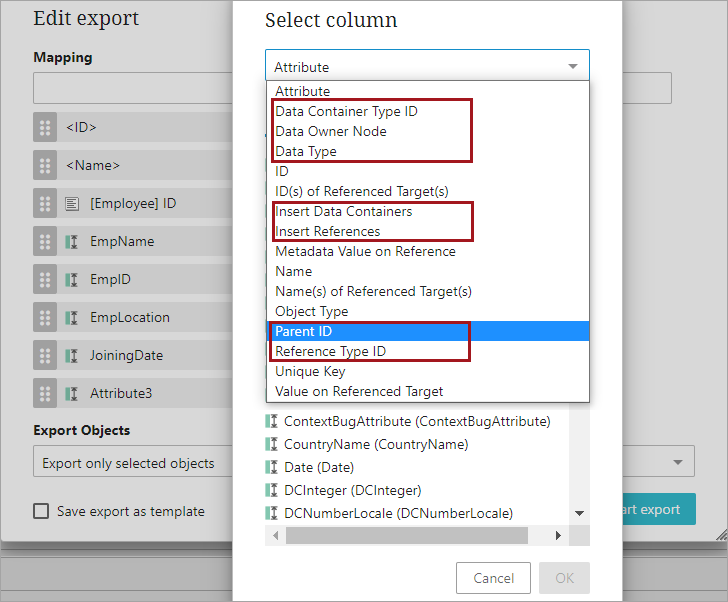Click the icon beside CountryName attribute
The height and width of the screenshot is (602, 728).
coord(271,444)
